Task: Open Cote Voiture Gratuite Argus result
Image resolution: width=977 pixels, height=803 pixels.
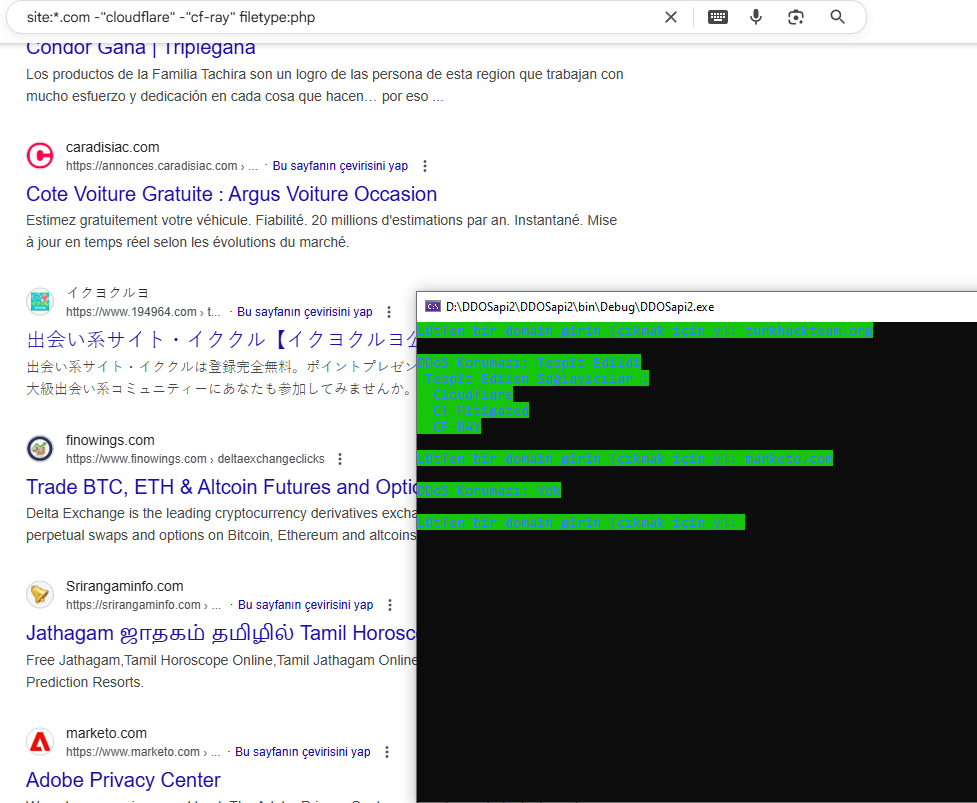Action: [231, 194]
